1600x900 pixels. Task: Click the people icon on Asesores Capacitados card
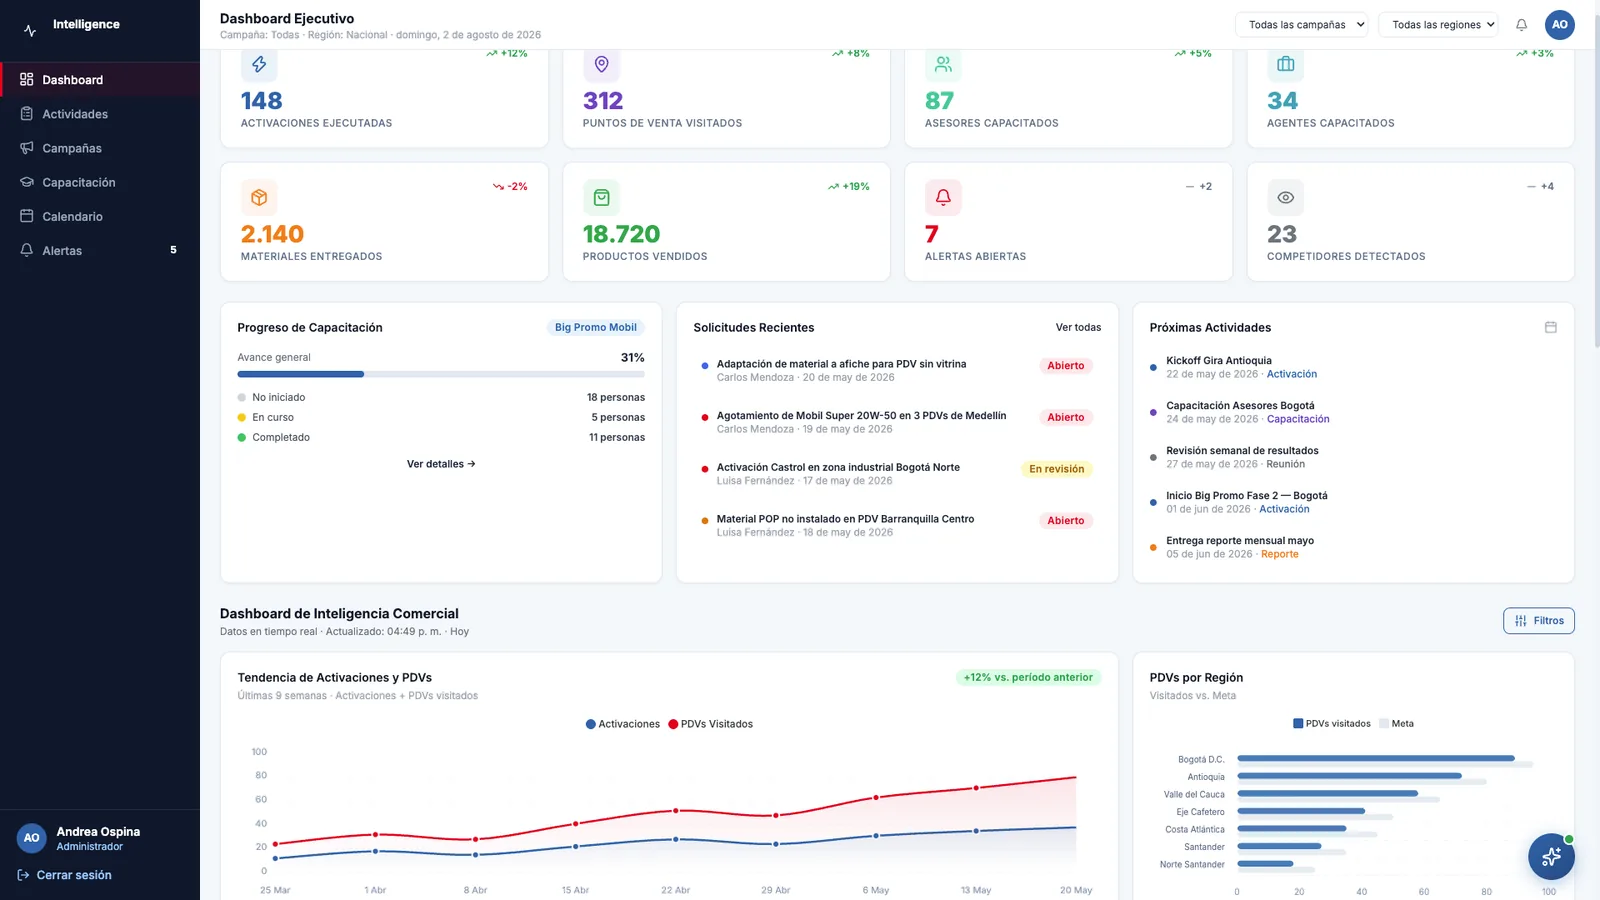coord(943,64)
